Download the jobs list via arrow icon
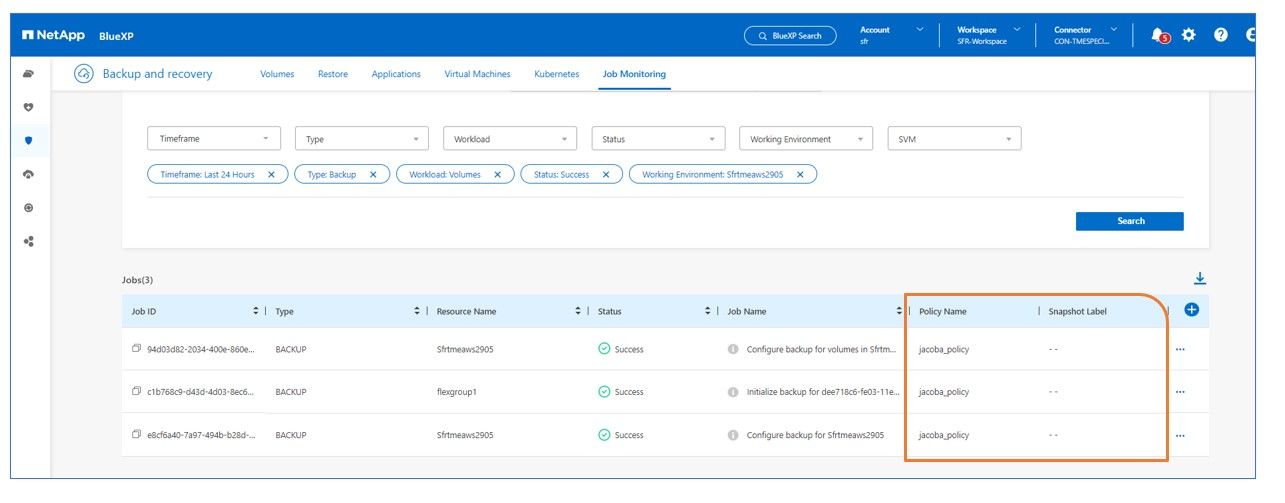The image size is (1285, 503). click(x=1200, y=279)
